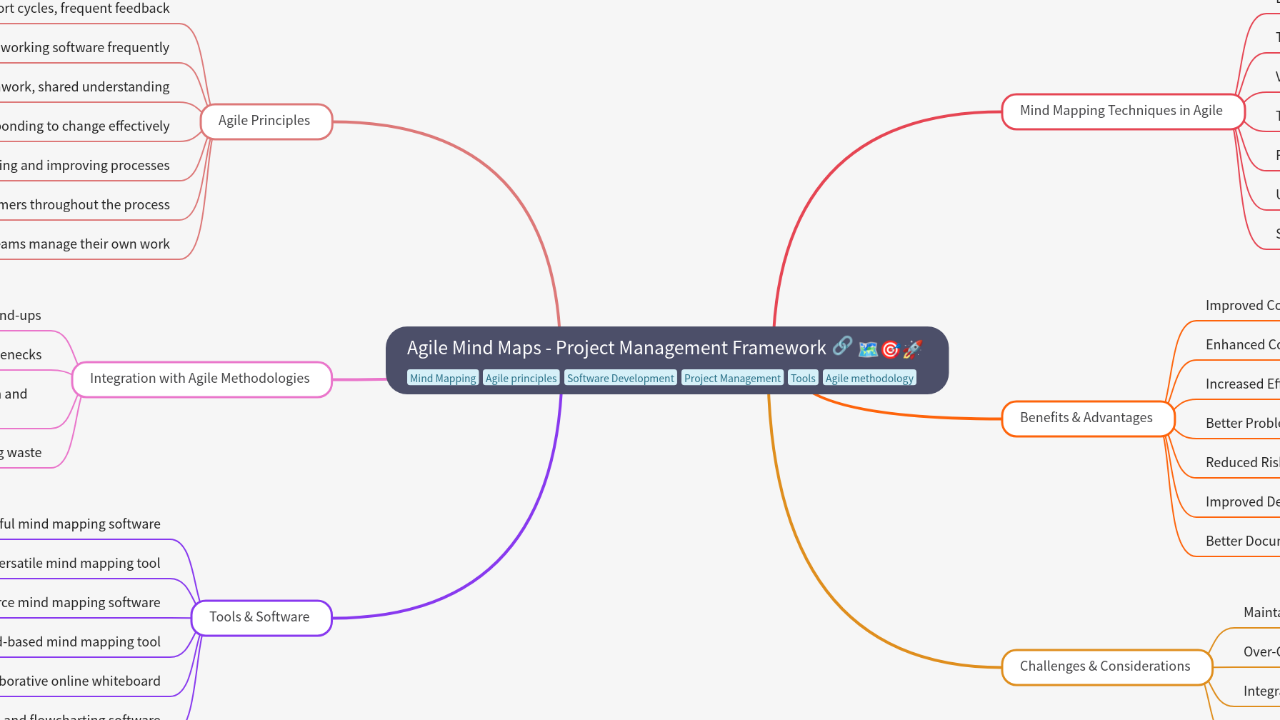Click the 'g waste' leaf
The width and height of the screenshot is (1280, 720).
click(21, 452)
